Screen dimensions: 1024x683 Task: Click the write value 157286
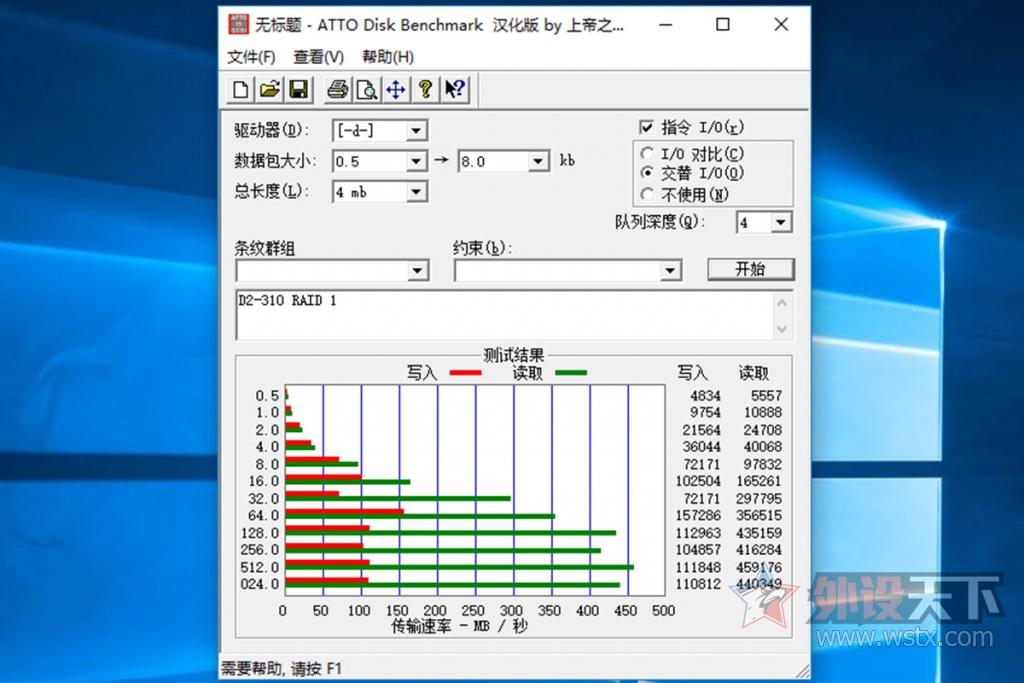[x=698, y=515]
